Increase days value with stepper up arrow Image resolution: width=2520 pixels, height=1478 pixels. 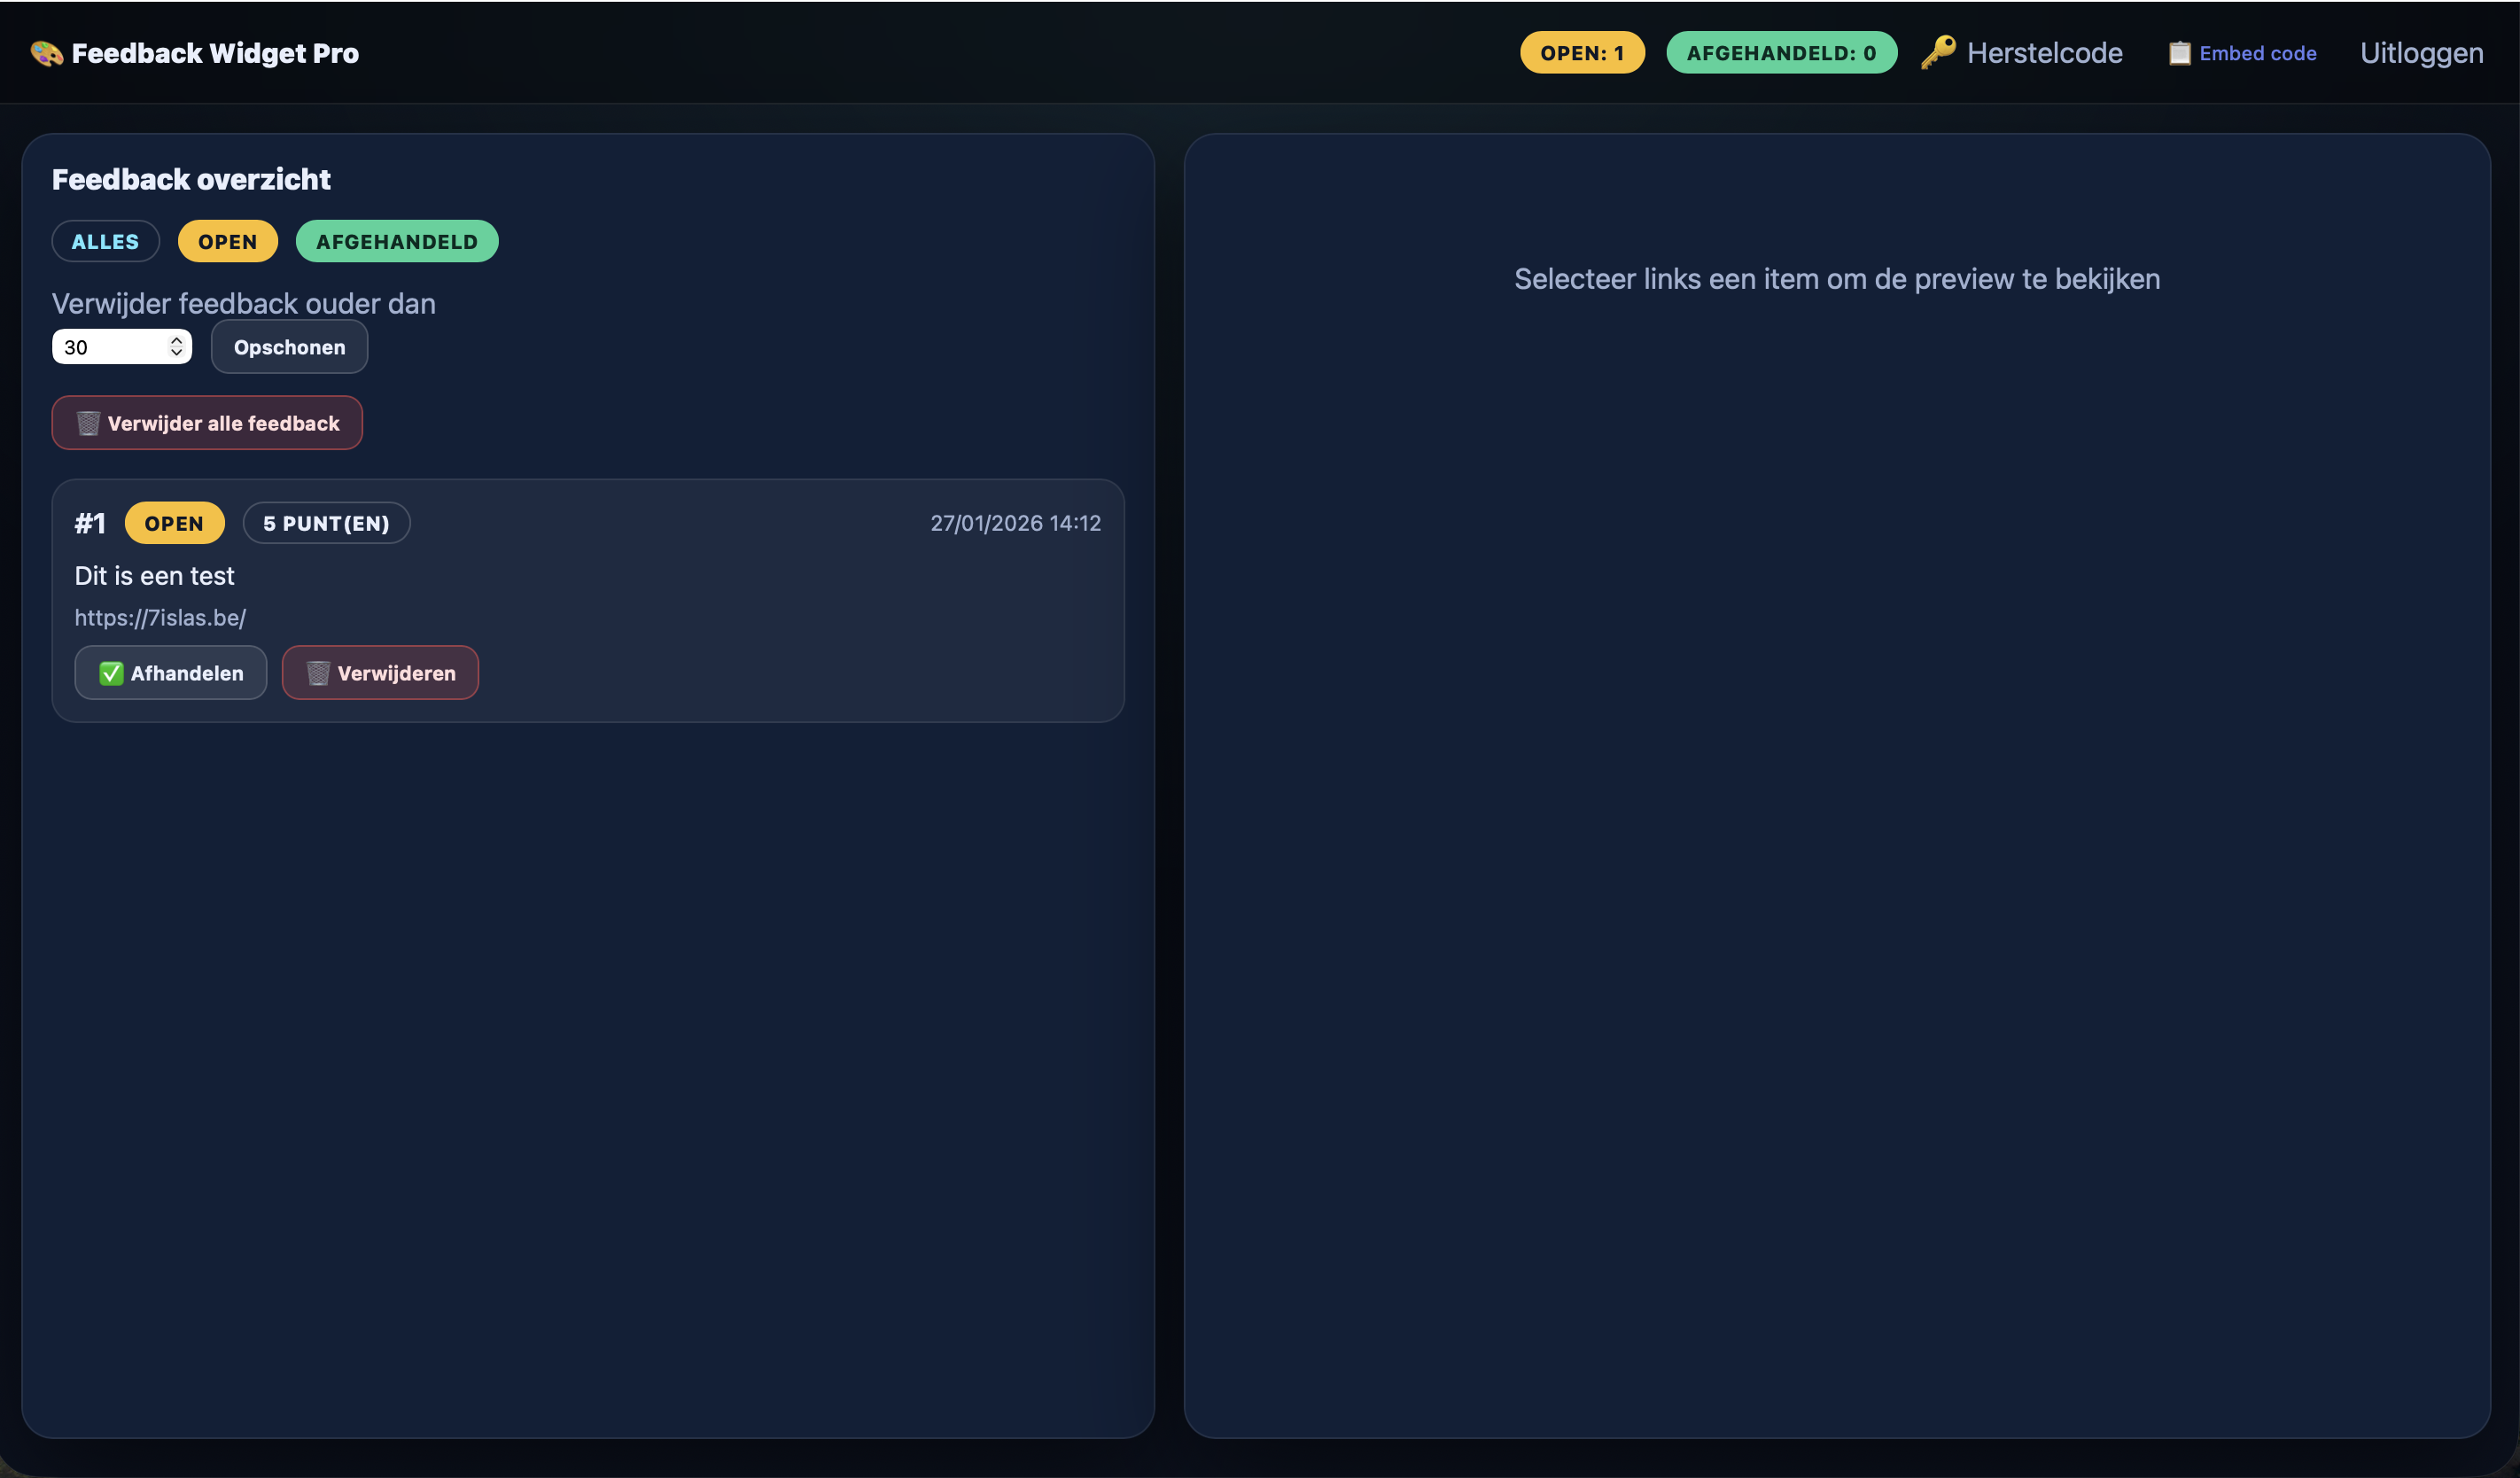tap(176, 340)
